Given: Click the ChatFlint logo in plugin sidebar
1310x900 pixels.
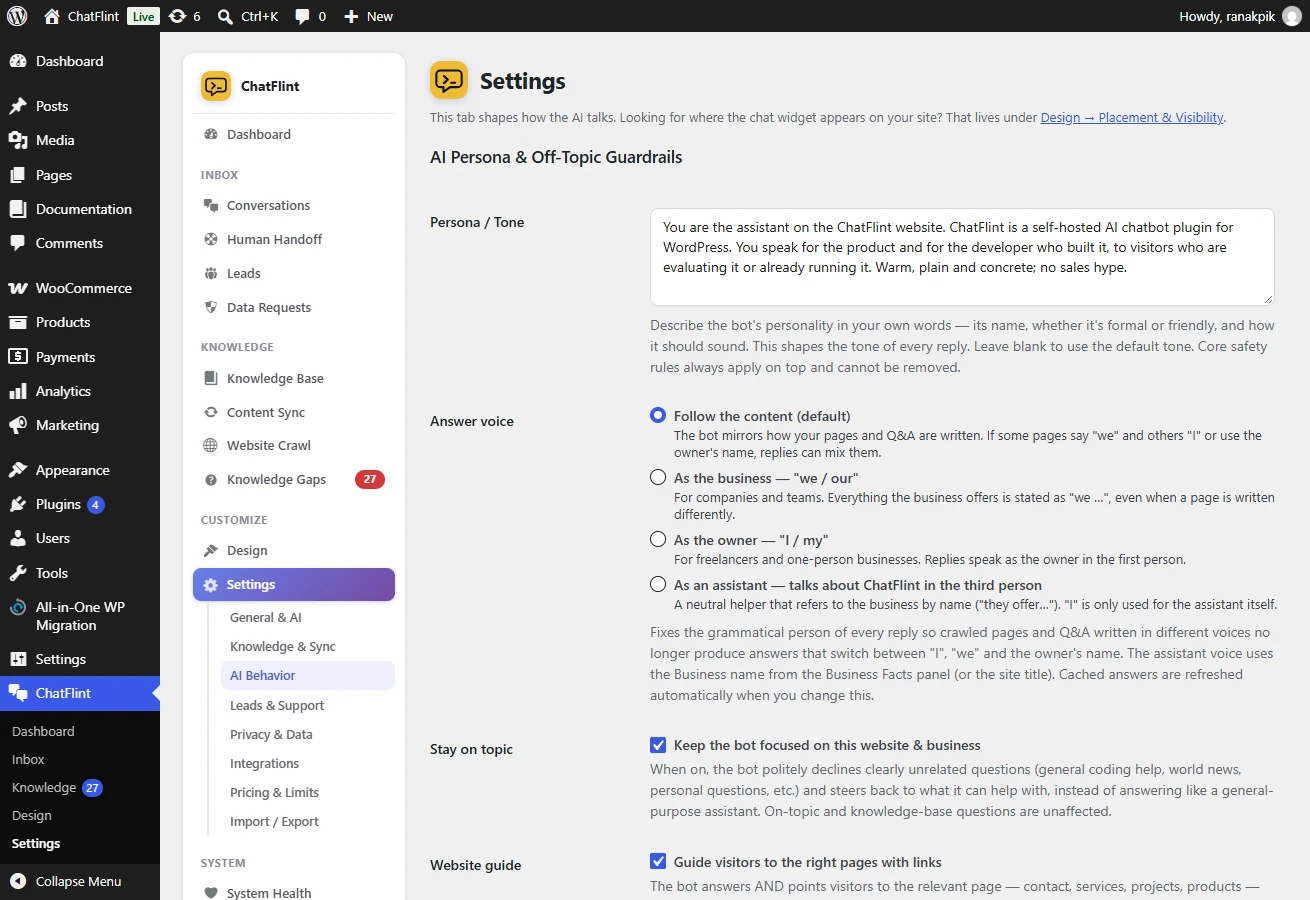Looking at the screenshot, I should click(x=216, y=86).
